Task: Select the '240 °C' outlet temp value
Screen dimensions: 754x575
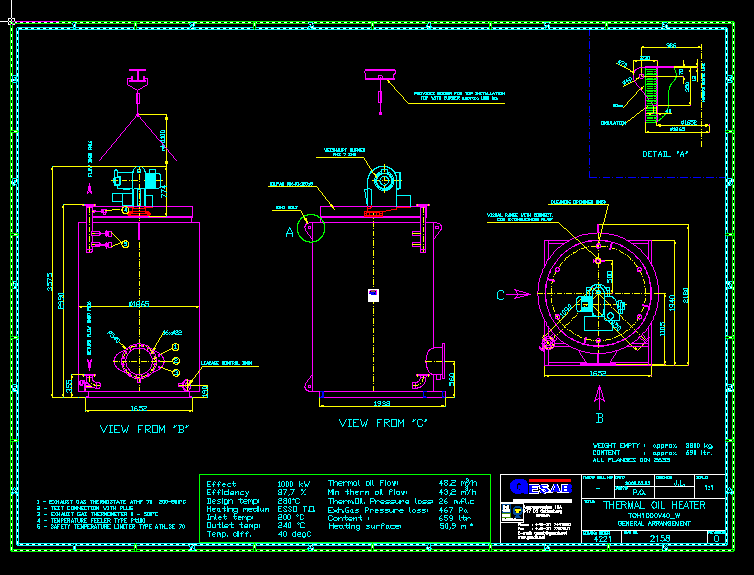Action: (291, 525)
